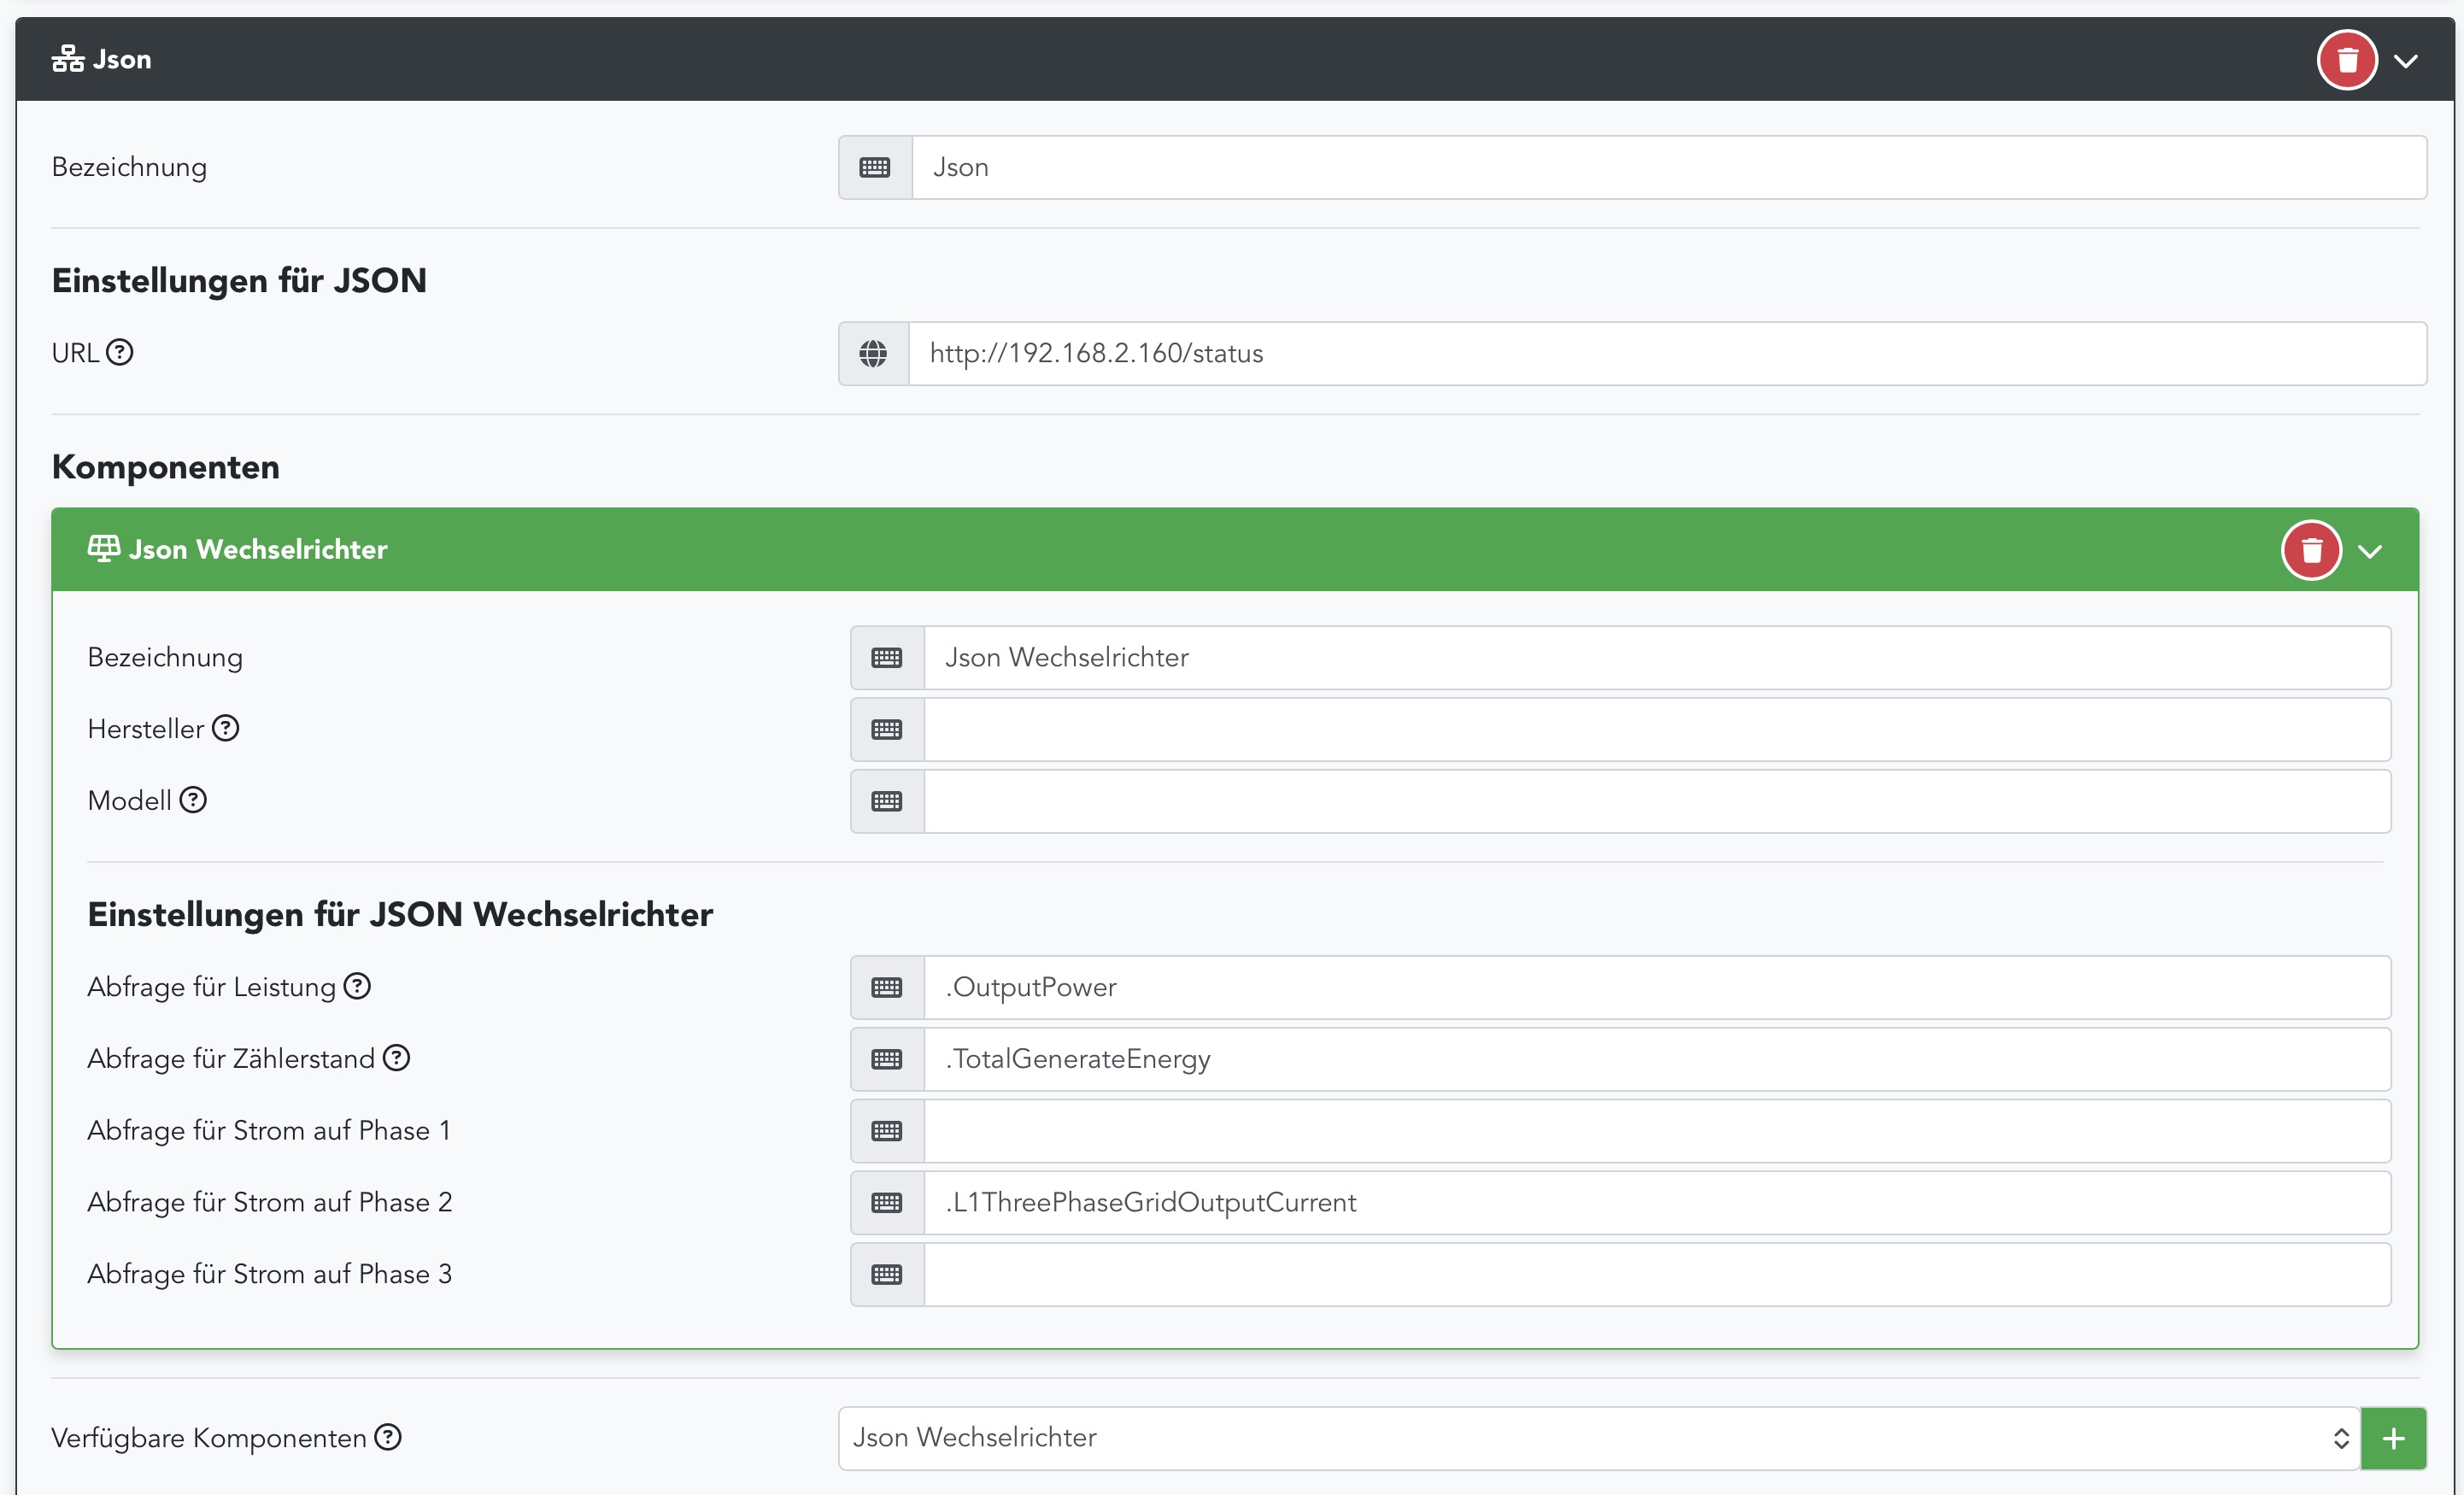Image resolution: width=2464 pixels, height=1495 pixels.
Task: Click help icon next to URL label
Action: (120, 353)
